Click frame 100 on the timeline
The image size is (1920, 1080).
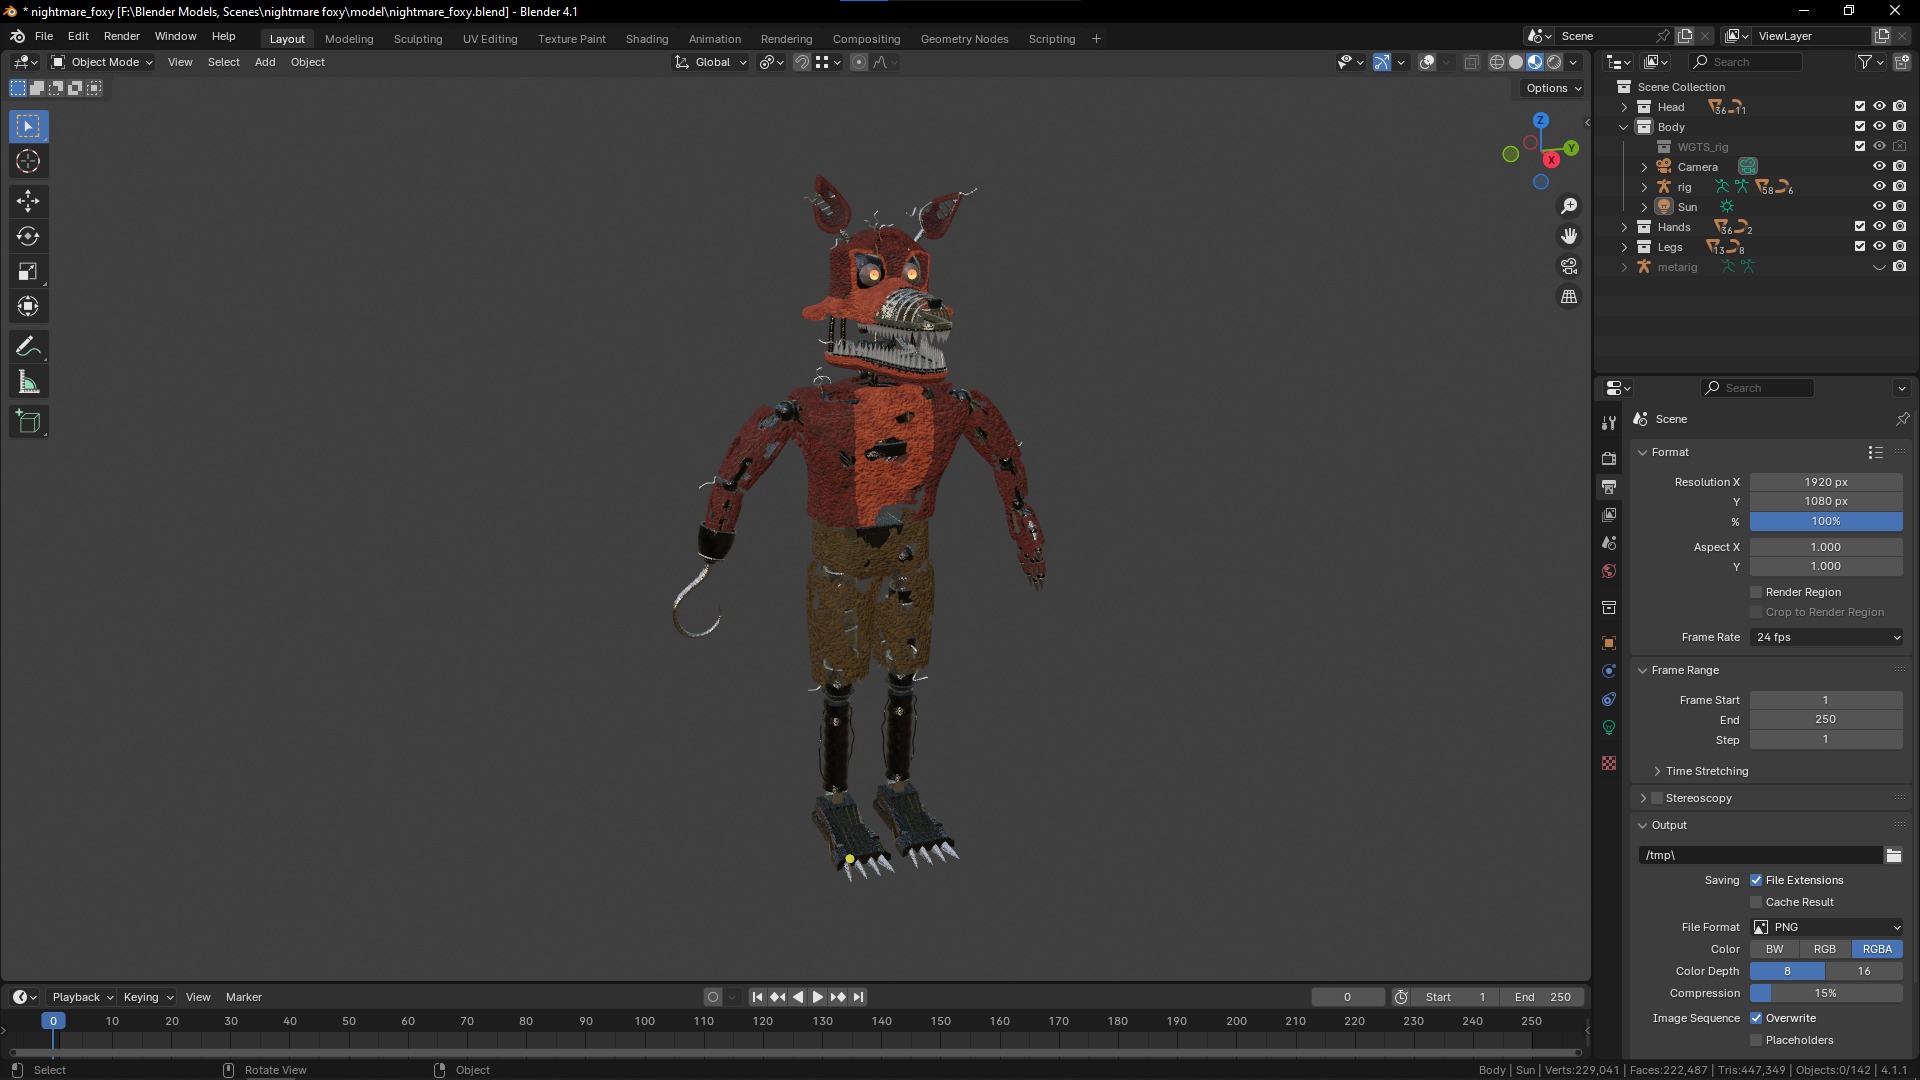point(645,1022)
